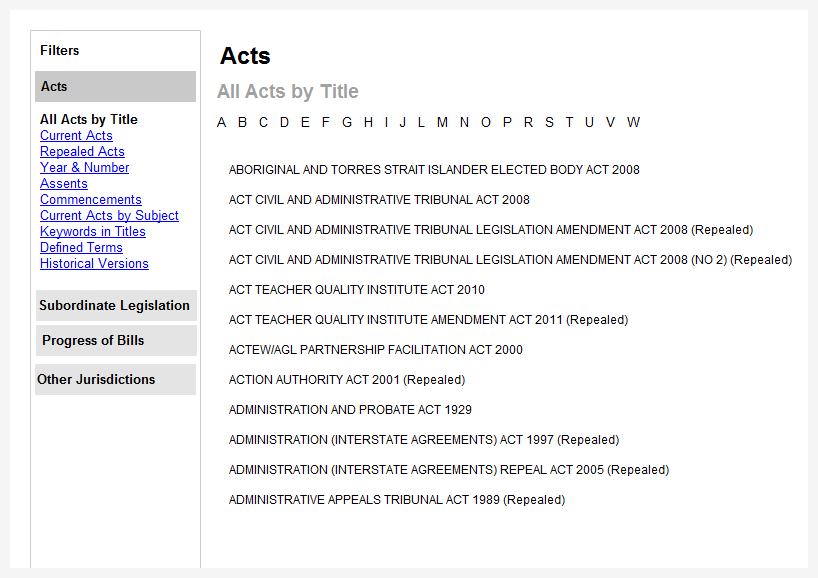Open Action Authority Act 2001 (Repealed)
Screen dimensions: 818x578
click(x=347, y=380)
